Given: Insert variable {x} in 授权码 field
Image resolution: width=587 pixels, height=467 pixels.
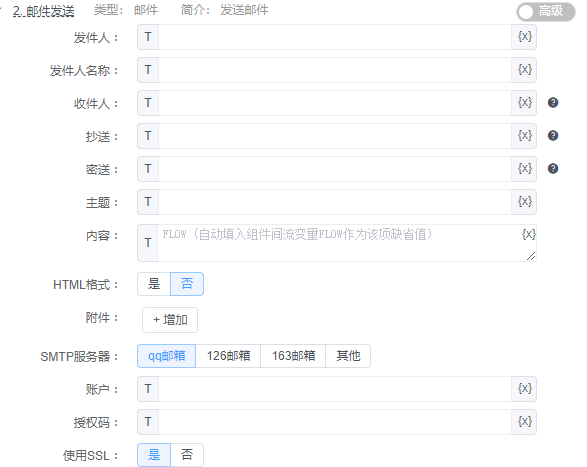Looking at the screenshot, I should coord(524,422).
